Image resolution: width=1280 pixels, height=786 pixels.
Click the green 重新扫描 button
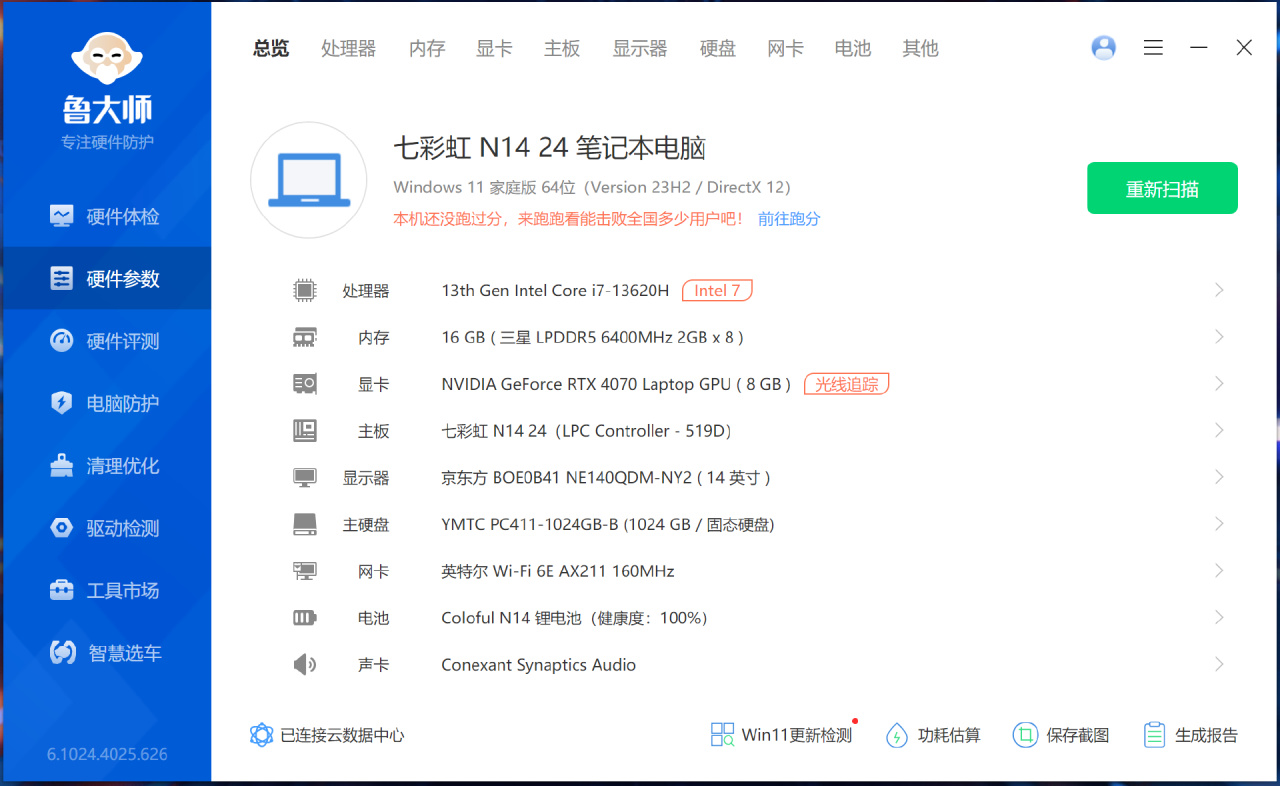1162,188
